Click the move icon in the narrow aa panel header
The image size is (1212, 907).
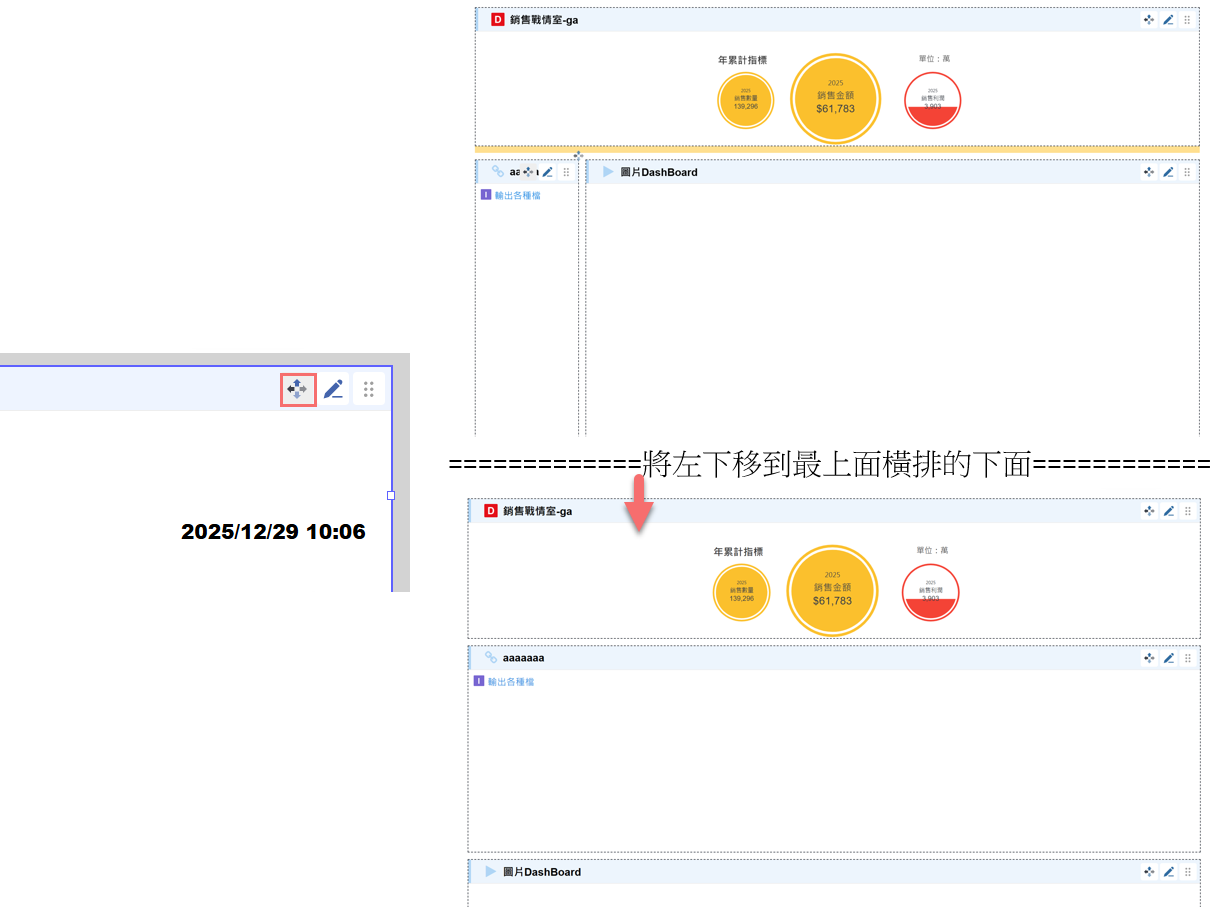coord(529,172)
